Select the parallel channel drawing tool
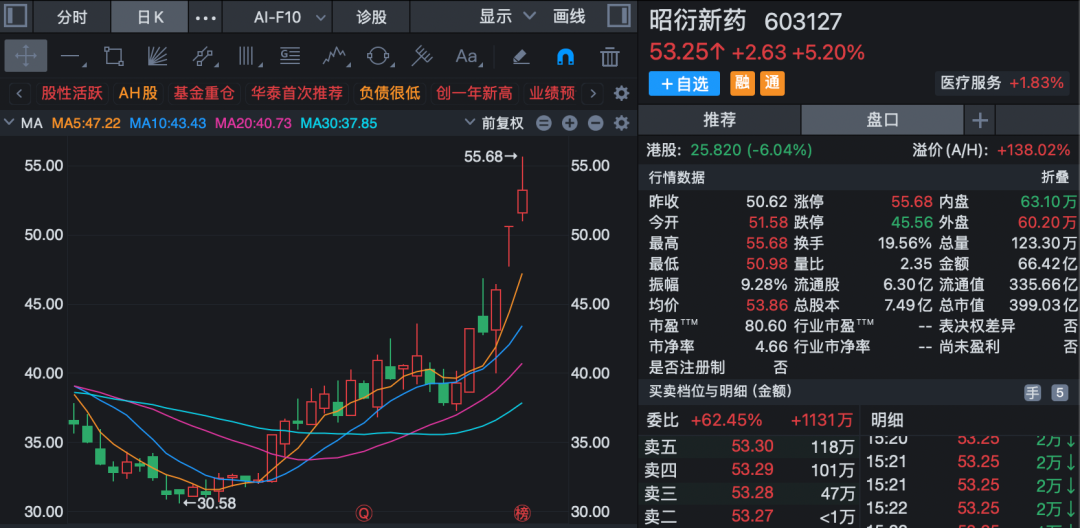This screenshot has height=528, width=1080. 202,56
